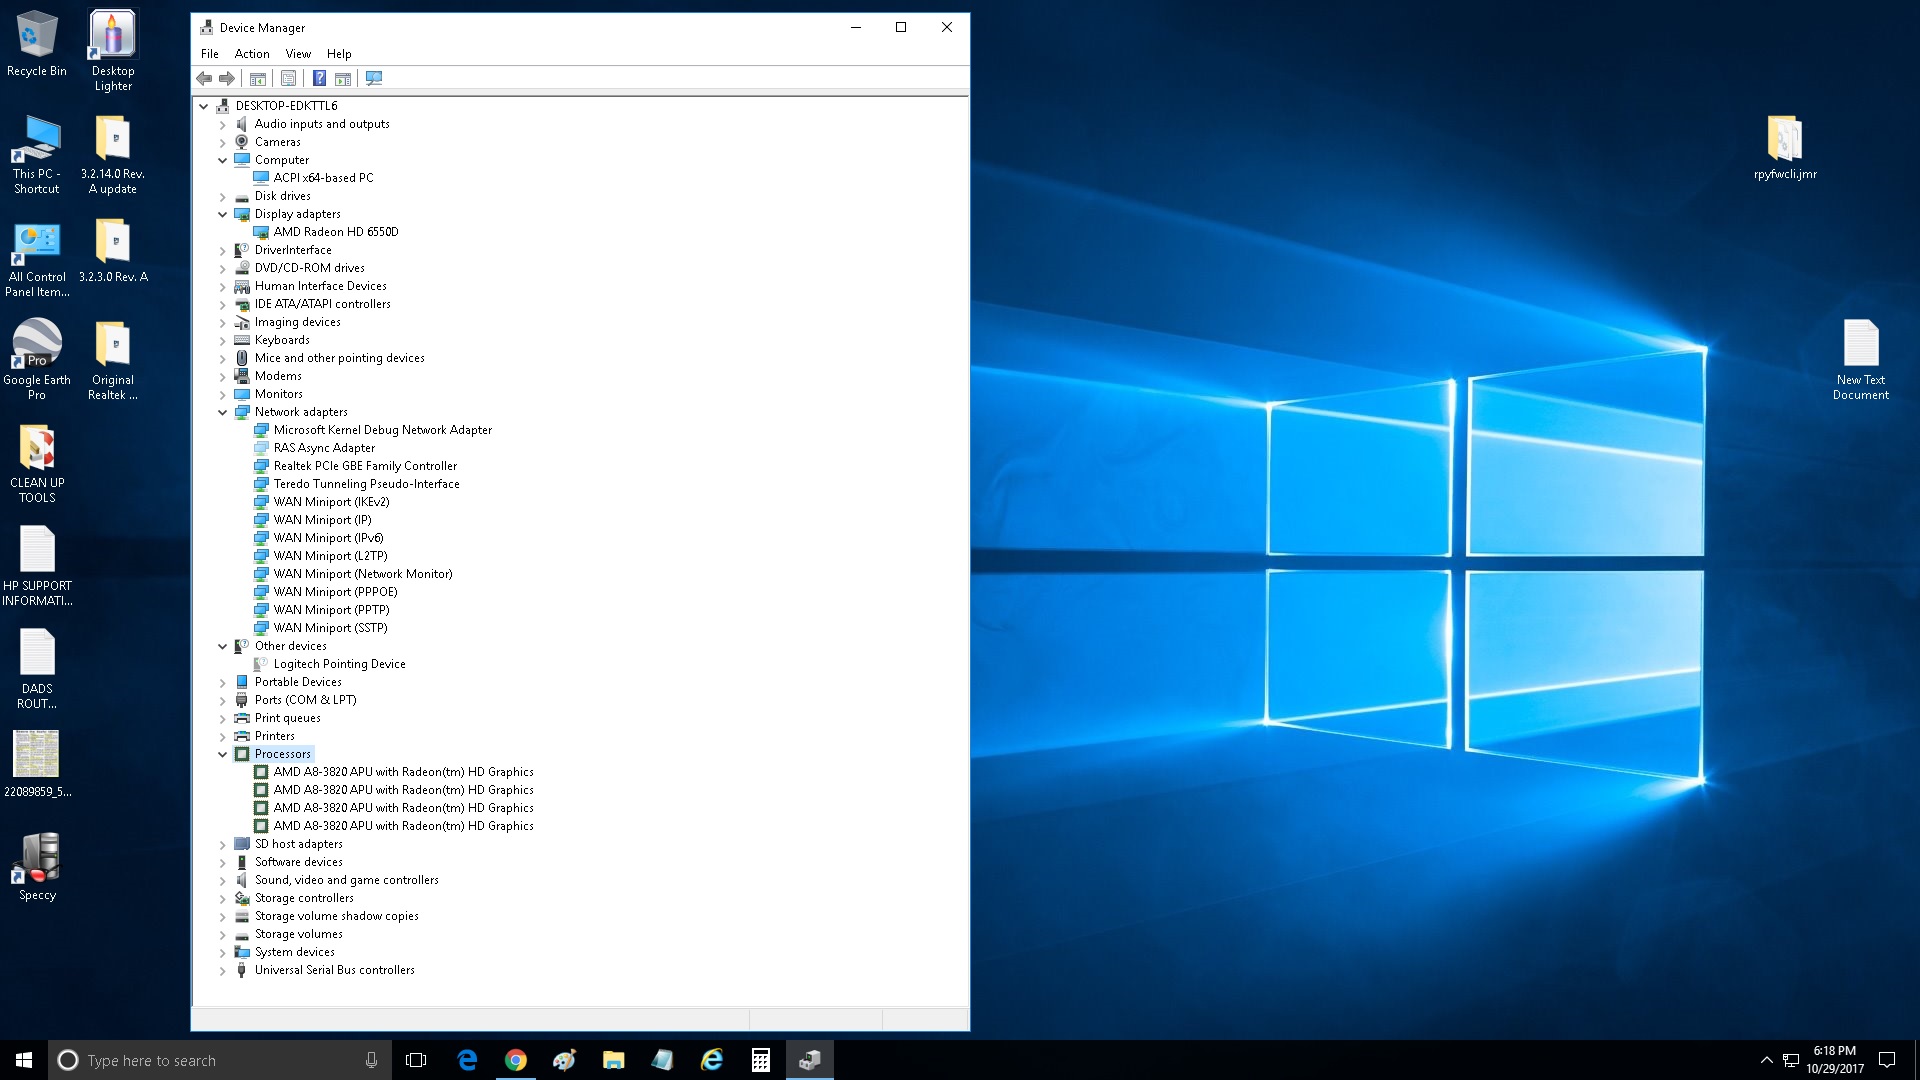Open the View menu
This screenshot has width=1920, height=1080.
[x=298, y=54]
